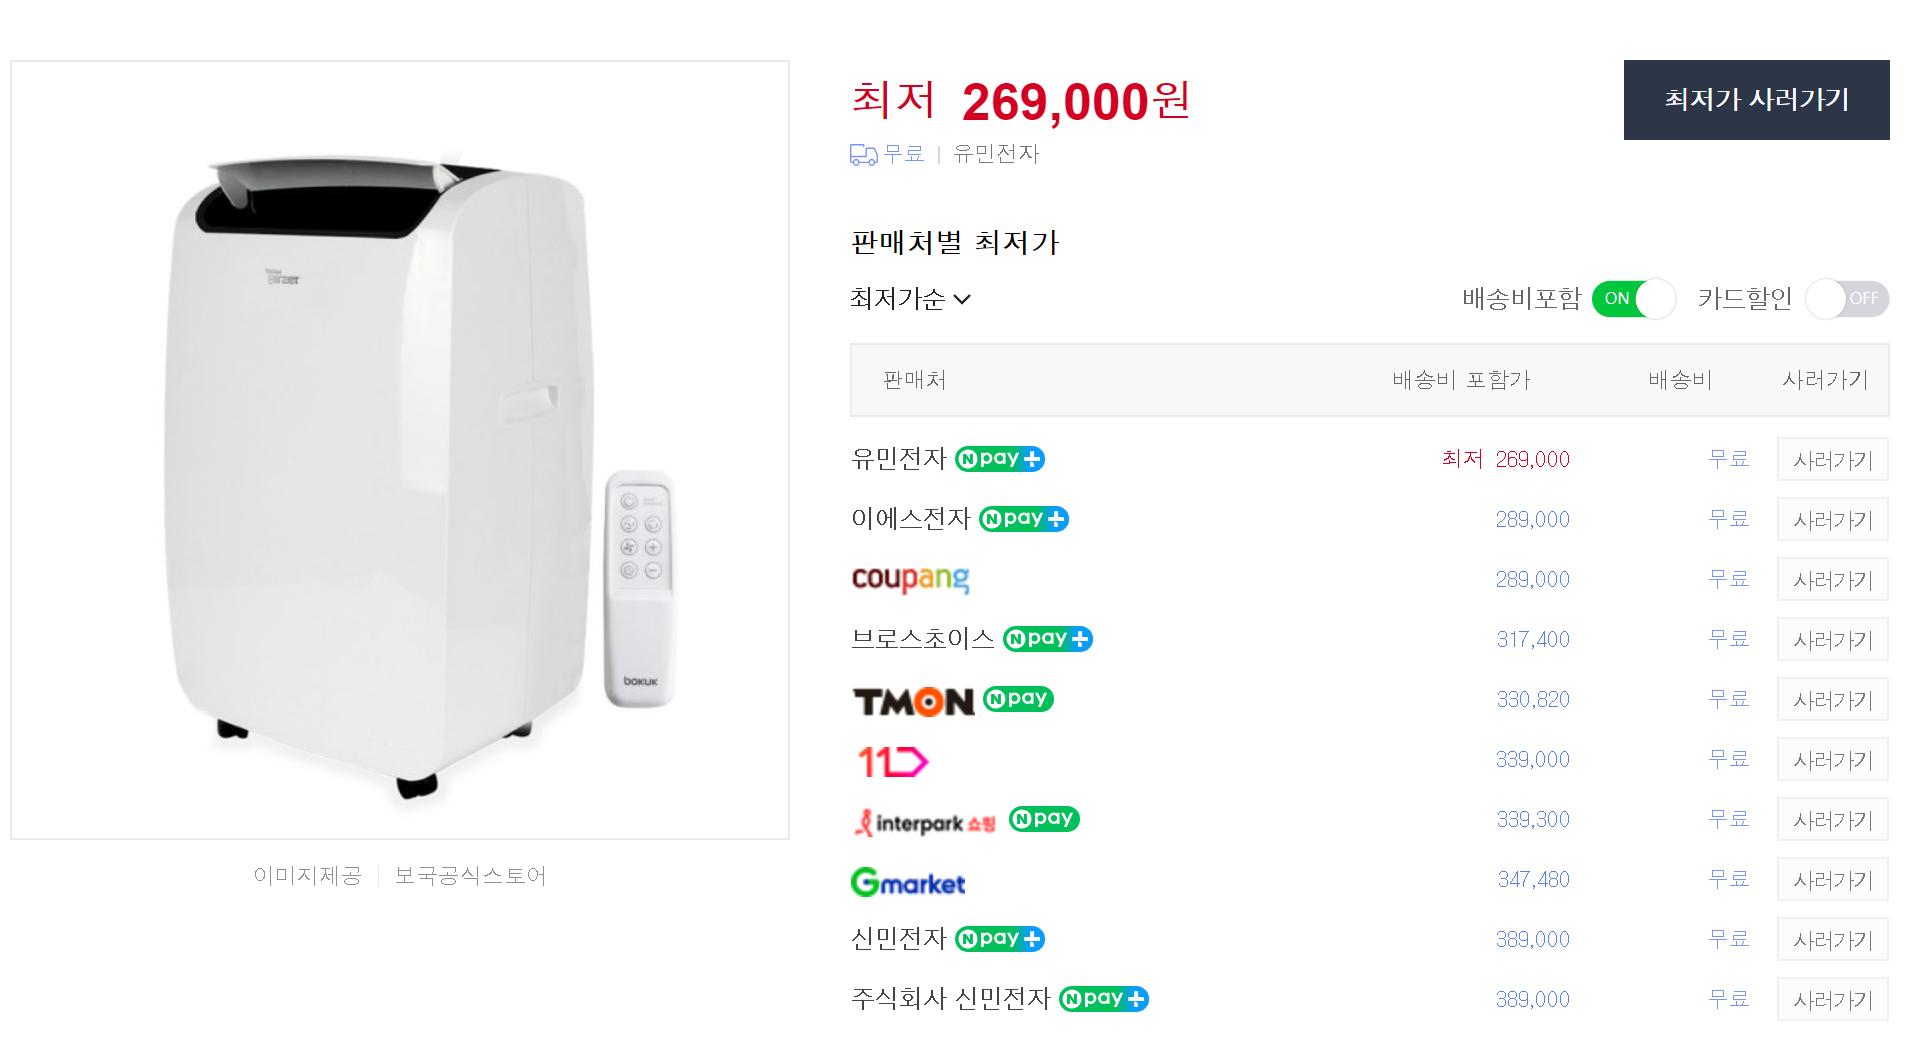Click the Npay badge beside TMON

pyautogui.click(x=1018, y=699)
